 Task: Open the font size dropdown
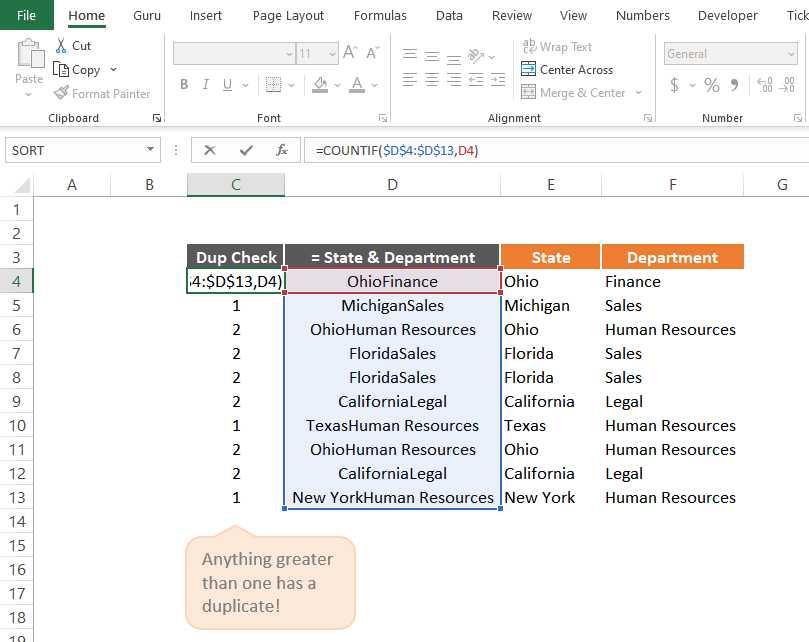coord(332,54)
